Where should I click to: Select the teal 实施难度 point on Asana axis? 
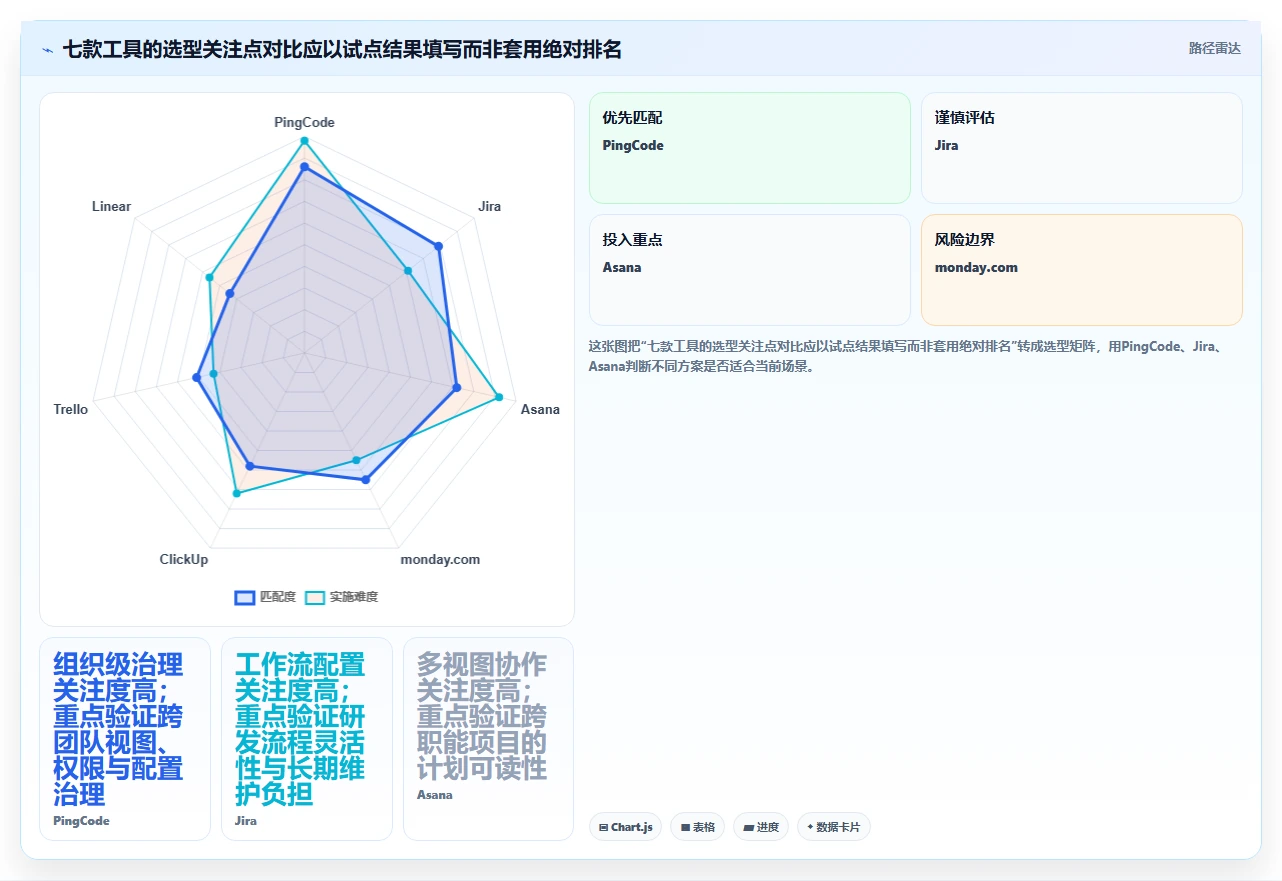[x=499, y=398]
